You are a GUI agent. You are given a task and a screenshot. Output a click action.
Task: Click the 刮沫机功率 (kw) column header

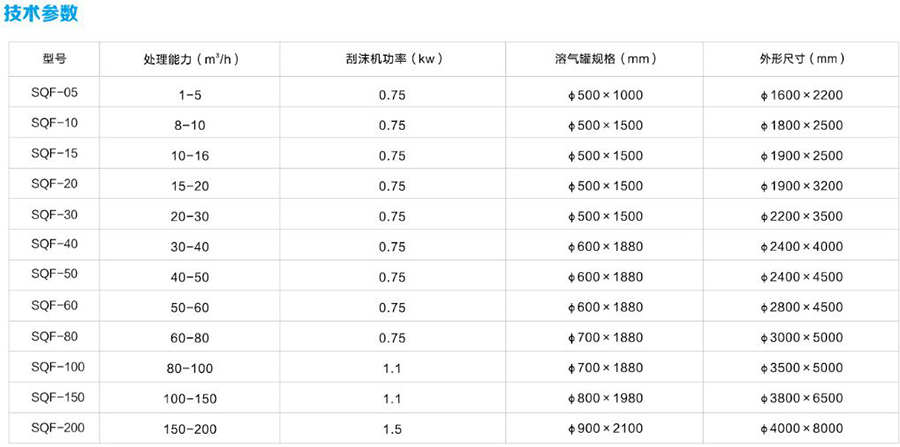click(392, 60)
